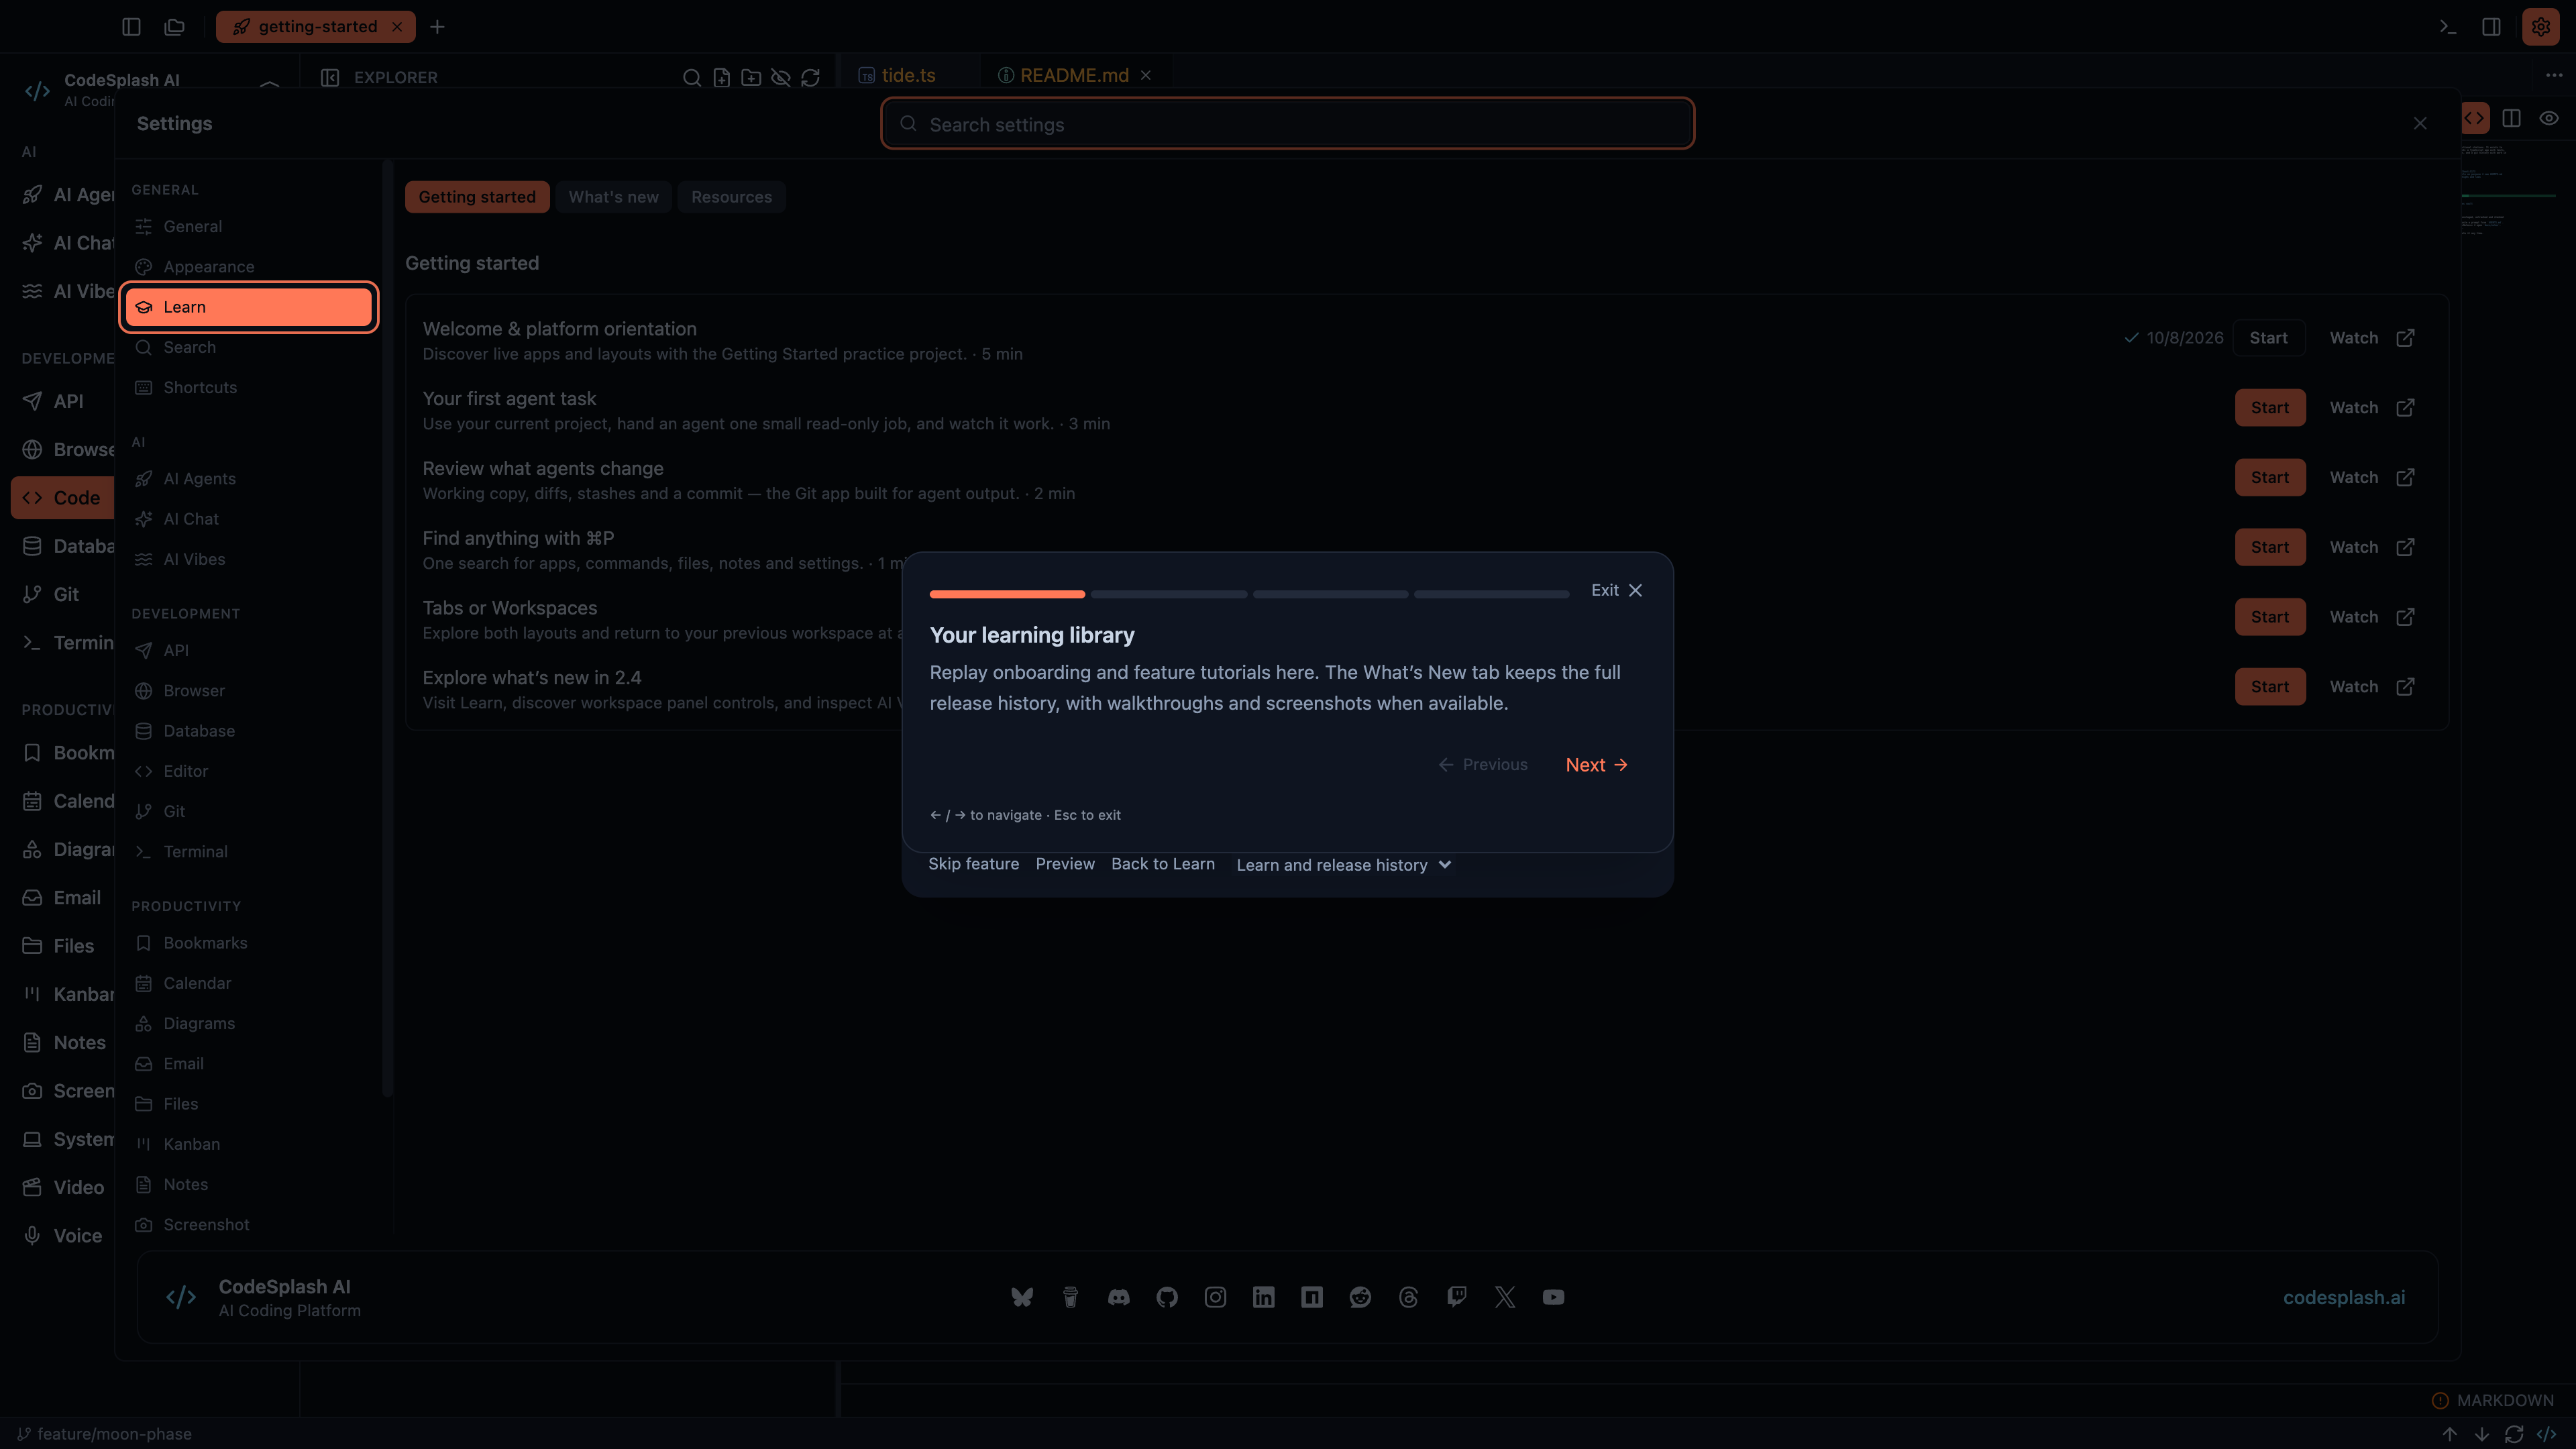Click the search icon in Explorer toolbar
This screenshot has height=1449, width=2576.
(x=691, y=77)
